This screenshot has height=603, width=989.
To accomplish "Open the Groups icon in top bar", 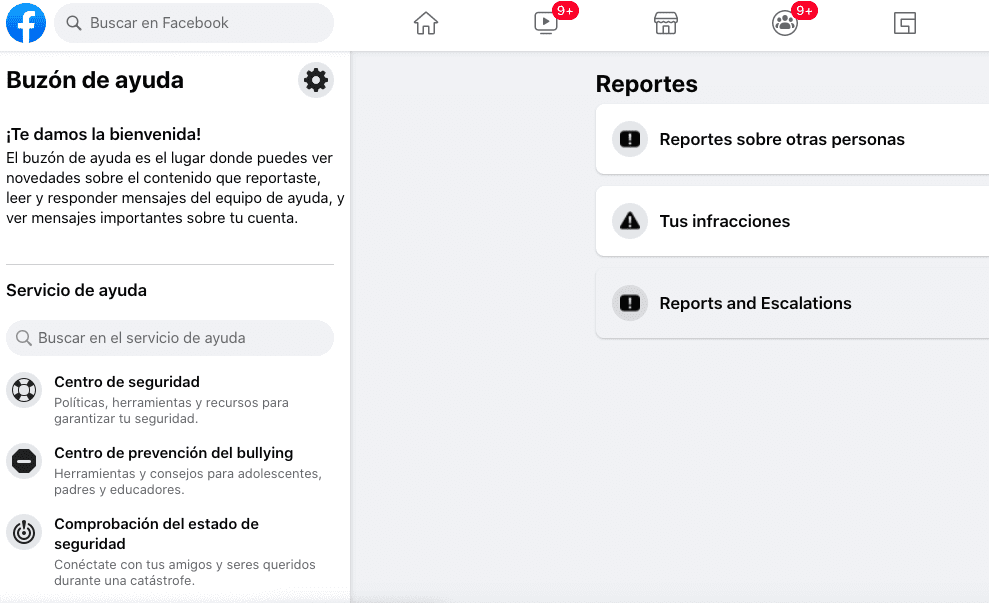I will pyautogui.click(x=785, y=23).
